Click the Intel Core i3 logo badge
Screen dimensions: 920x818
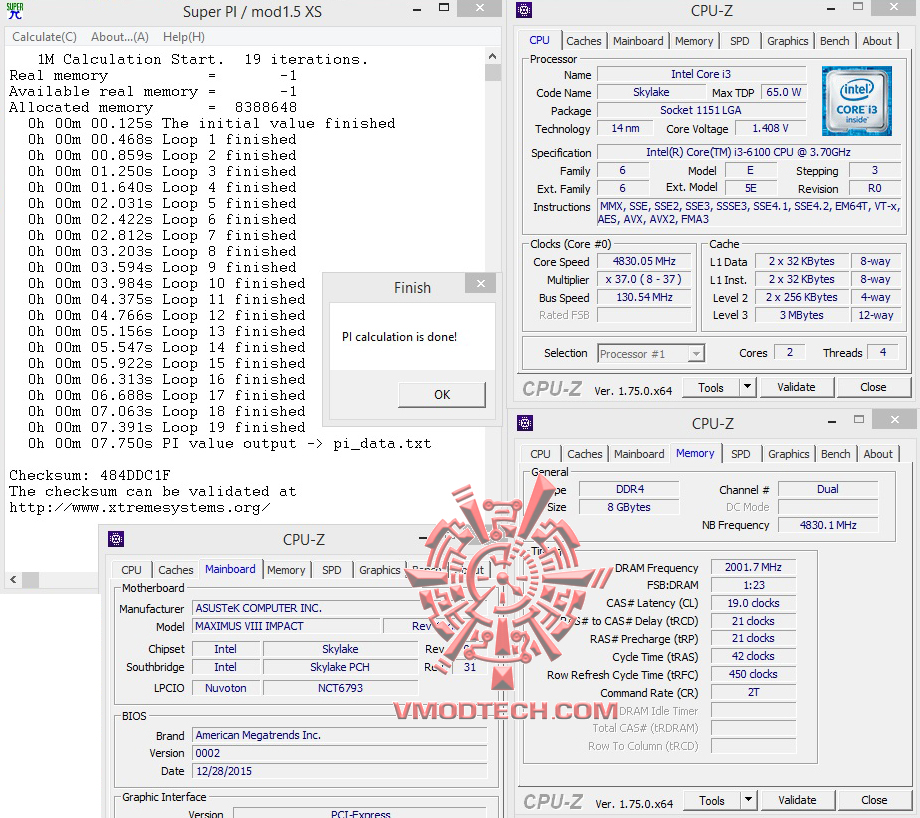point(857,101)
